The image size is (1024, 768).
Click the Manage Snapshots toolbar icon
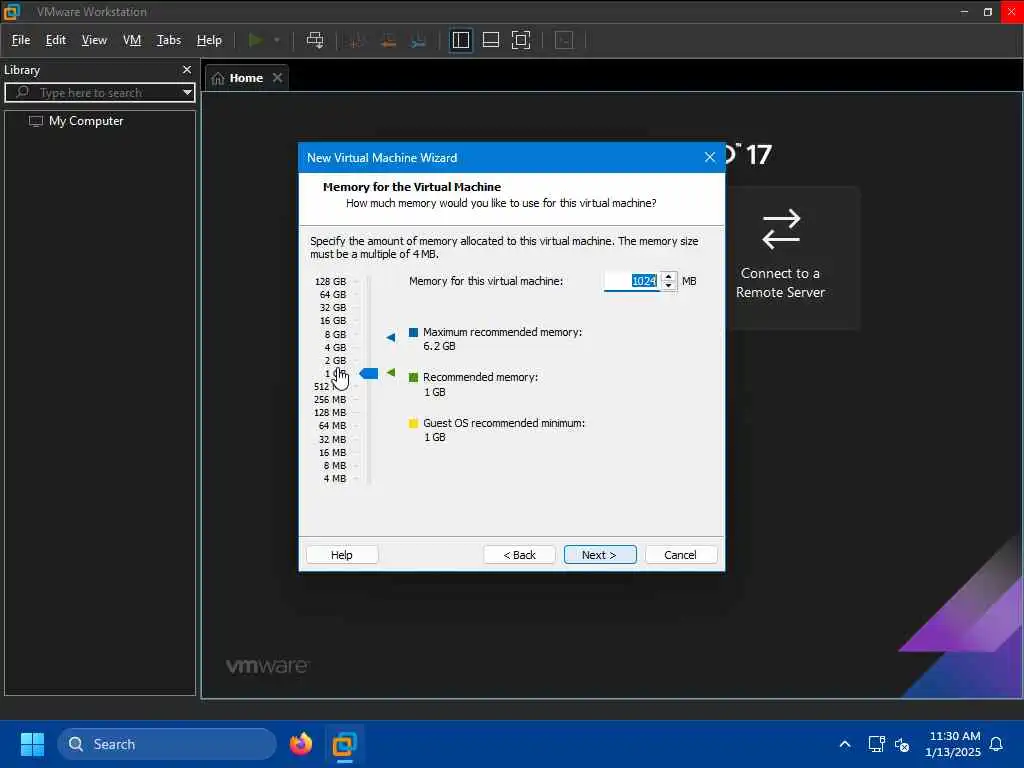click(419, 40)
